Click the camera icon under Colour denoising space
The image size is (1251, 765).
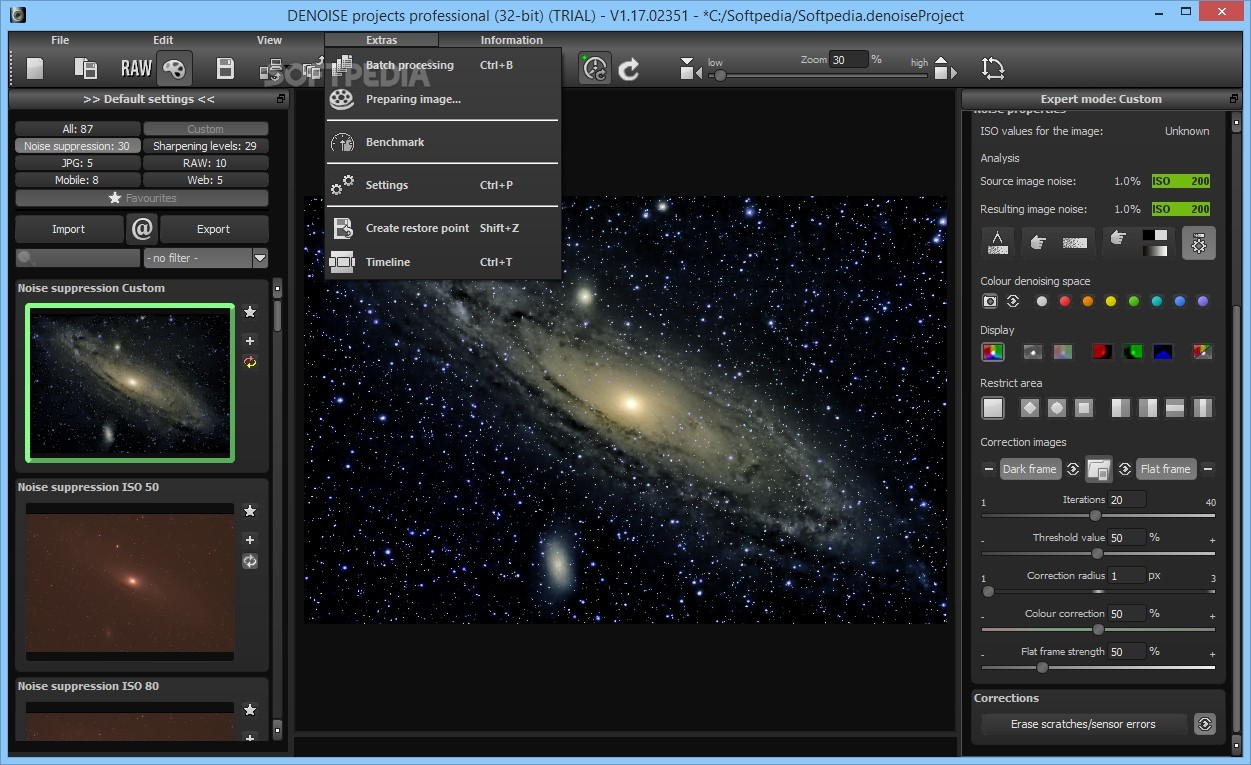coord(990,300)
